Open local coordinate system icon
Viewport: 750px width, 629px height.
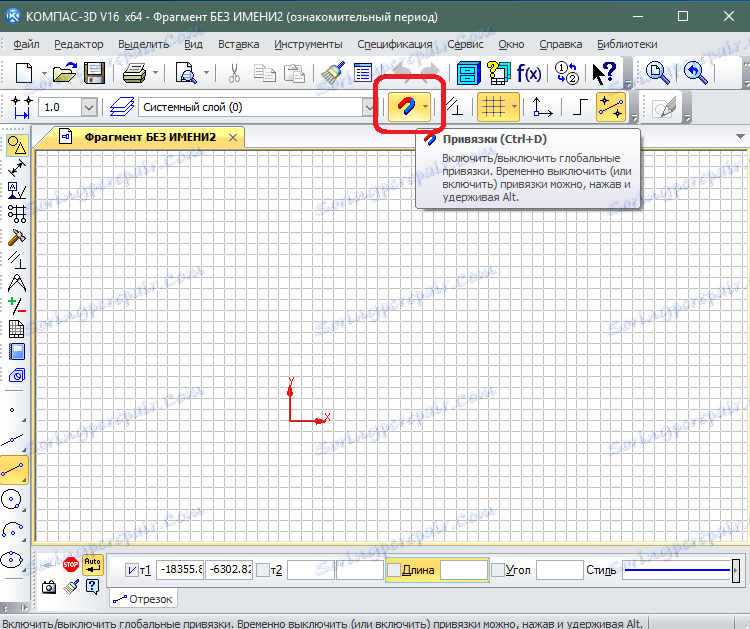tap(542, 106)
